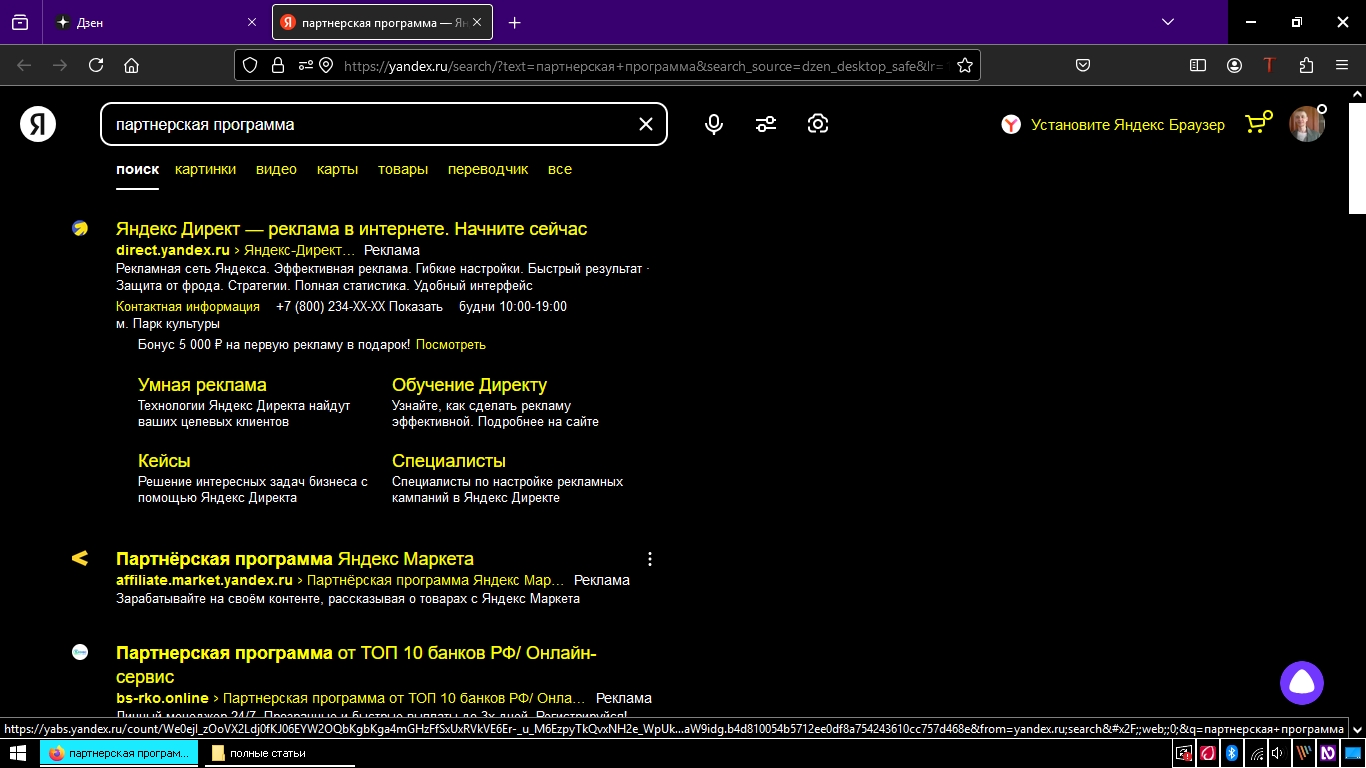The image size is (1366, 768).
Task: Open affiliate.market.yandex.ru green URL
Action: click(x=204, y=580)
